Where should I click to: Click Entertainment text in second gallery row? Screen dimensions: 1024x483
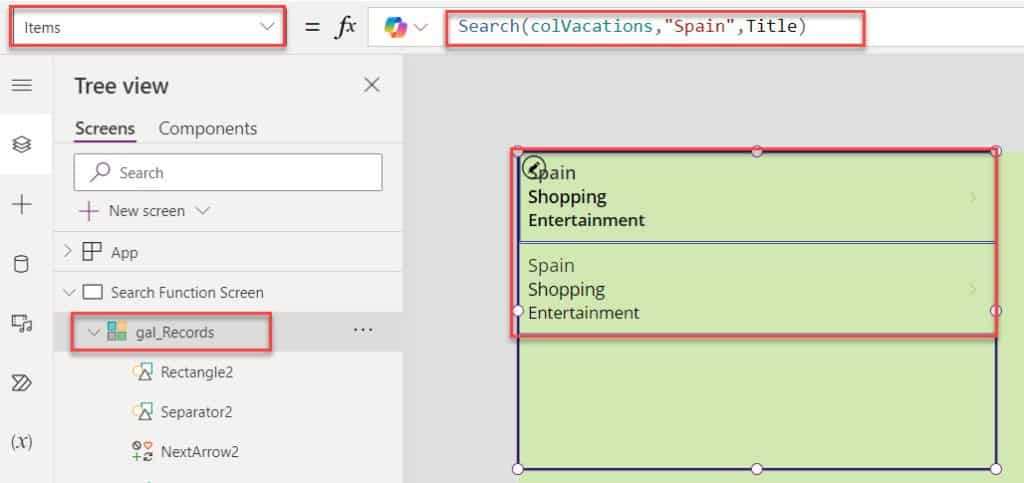[584, 313]
